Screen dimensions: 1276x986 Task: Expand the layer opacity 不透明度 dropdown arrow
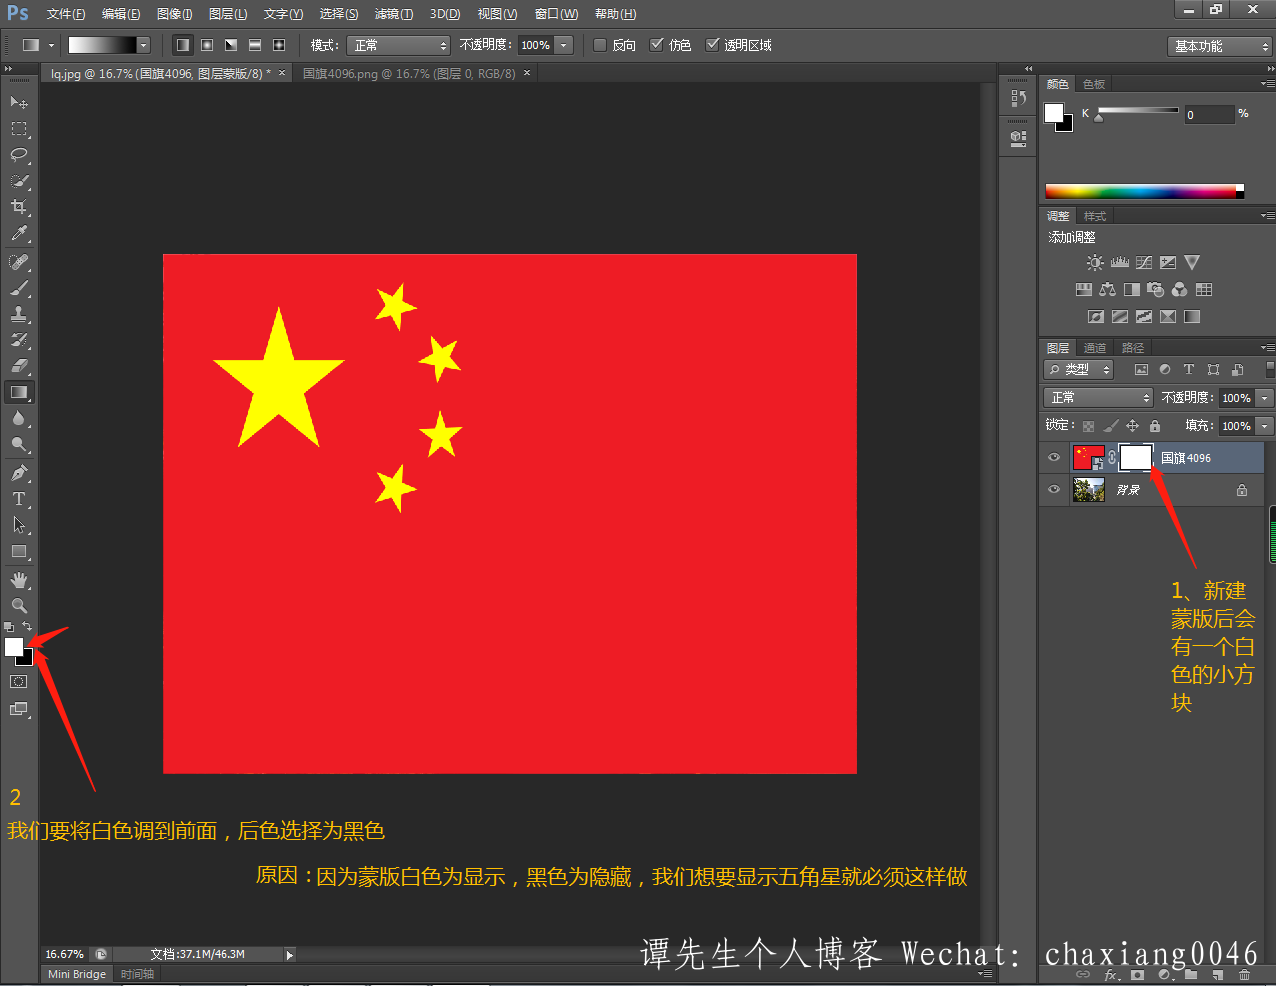coord(1265,398)
